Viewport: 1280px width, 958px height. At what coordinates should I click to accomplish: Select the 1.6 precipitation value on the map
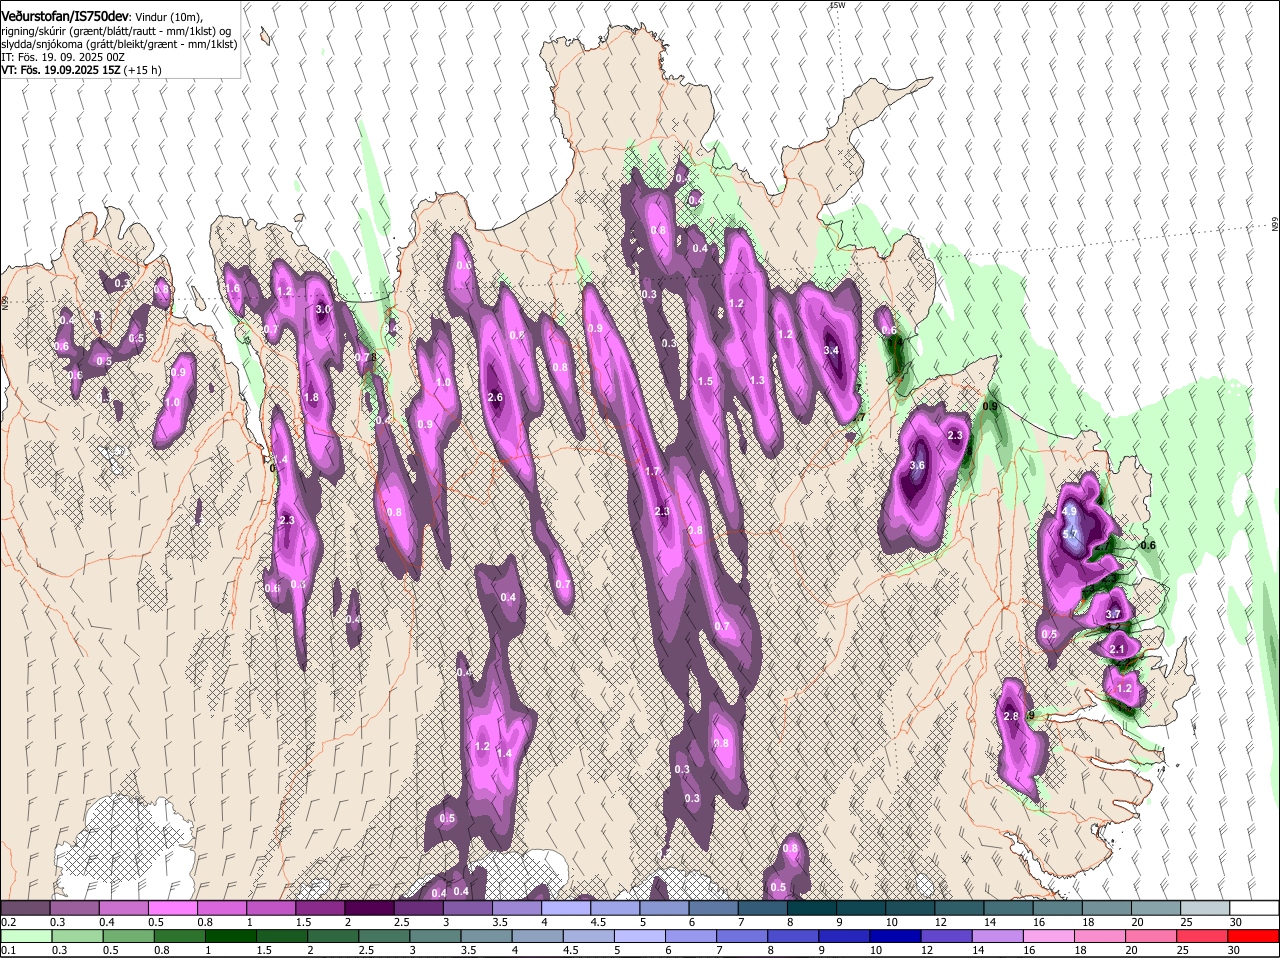pyautogui.click(x=232, y=289)
